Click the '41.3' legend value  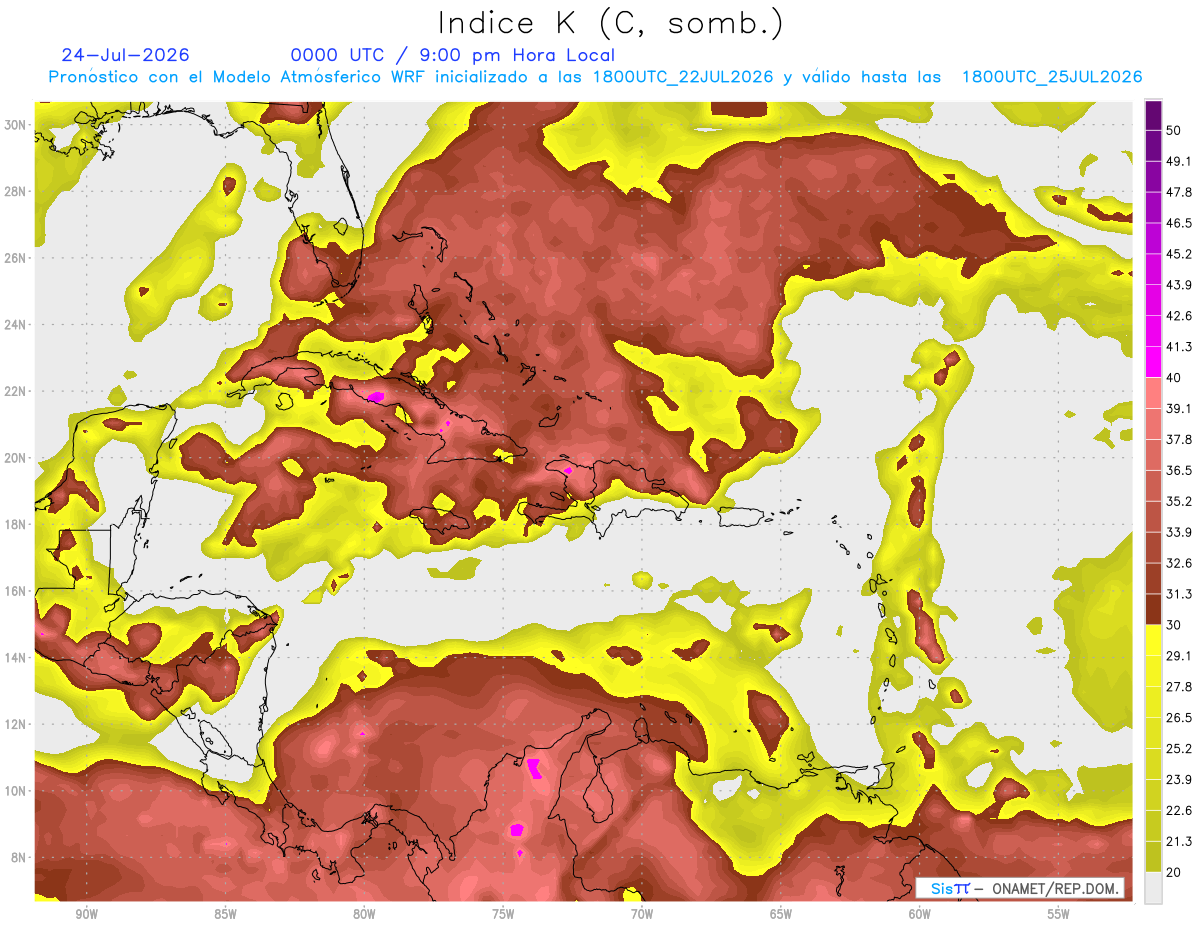click(x=1179, y=346)
